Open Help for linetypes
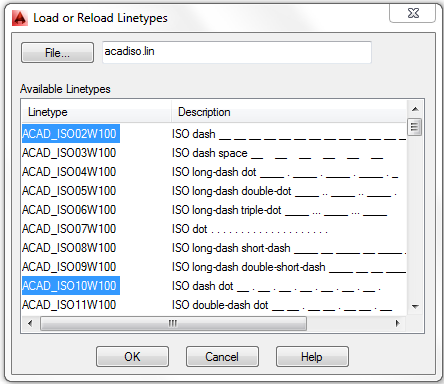 pyautogui.click(x=312, y=357)
